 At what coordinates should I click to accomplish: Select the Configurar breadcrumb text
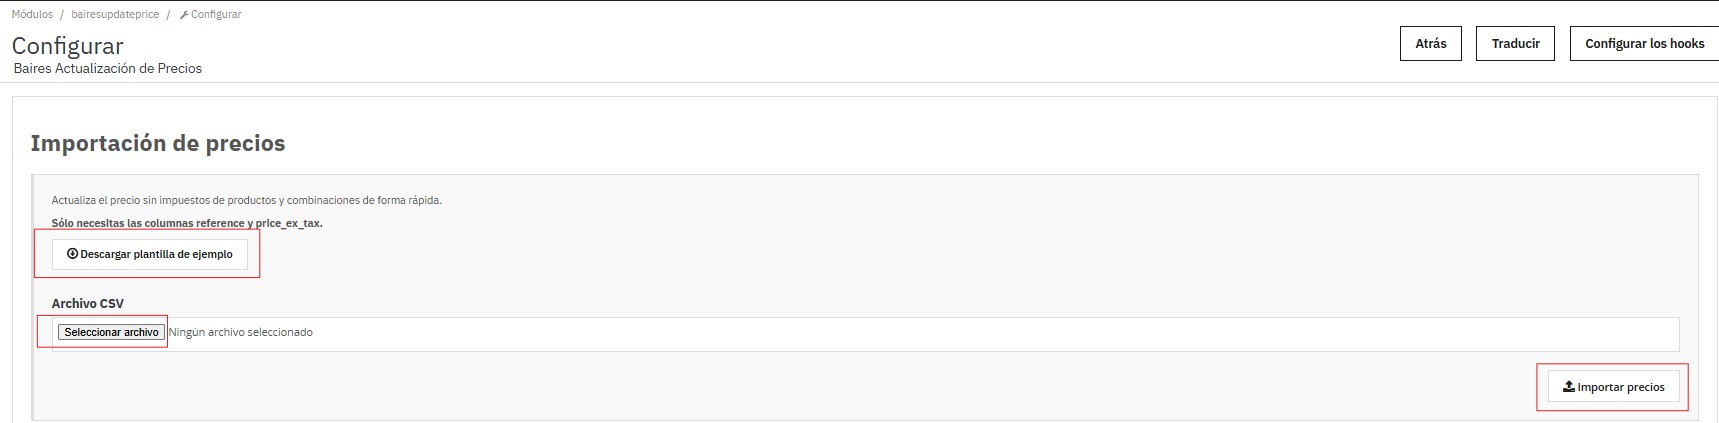click(x=216, y=15)
